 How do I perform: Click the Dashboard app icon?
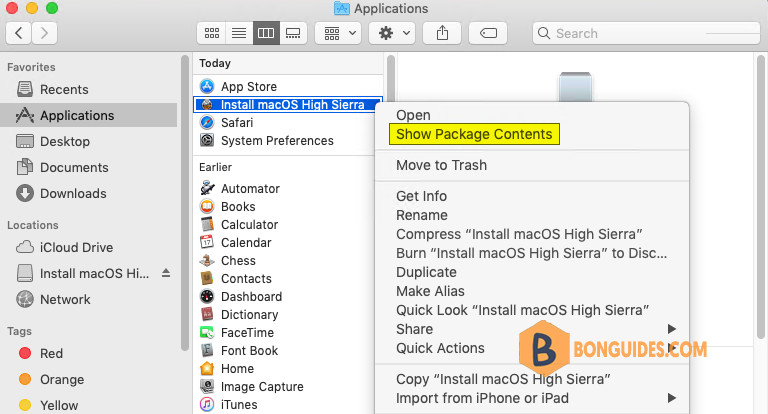pos(207,296)
